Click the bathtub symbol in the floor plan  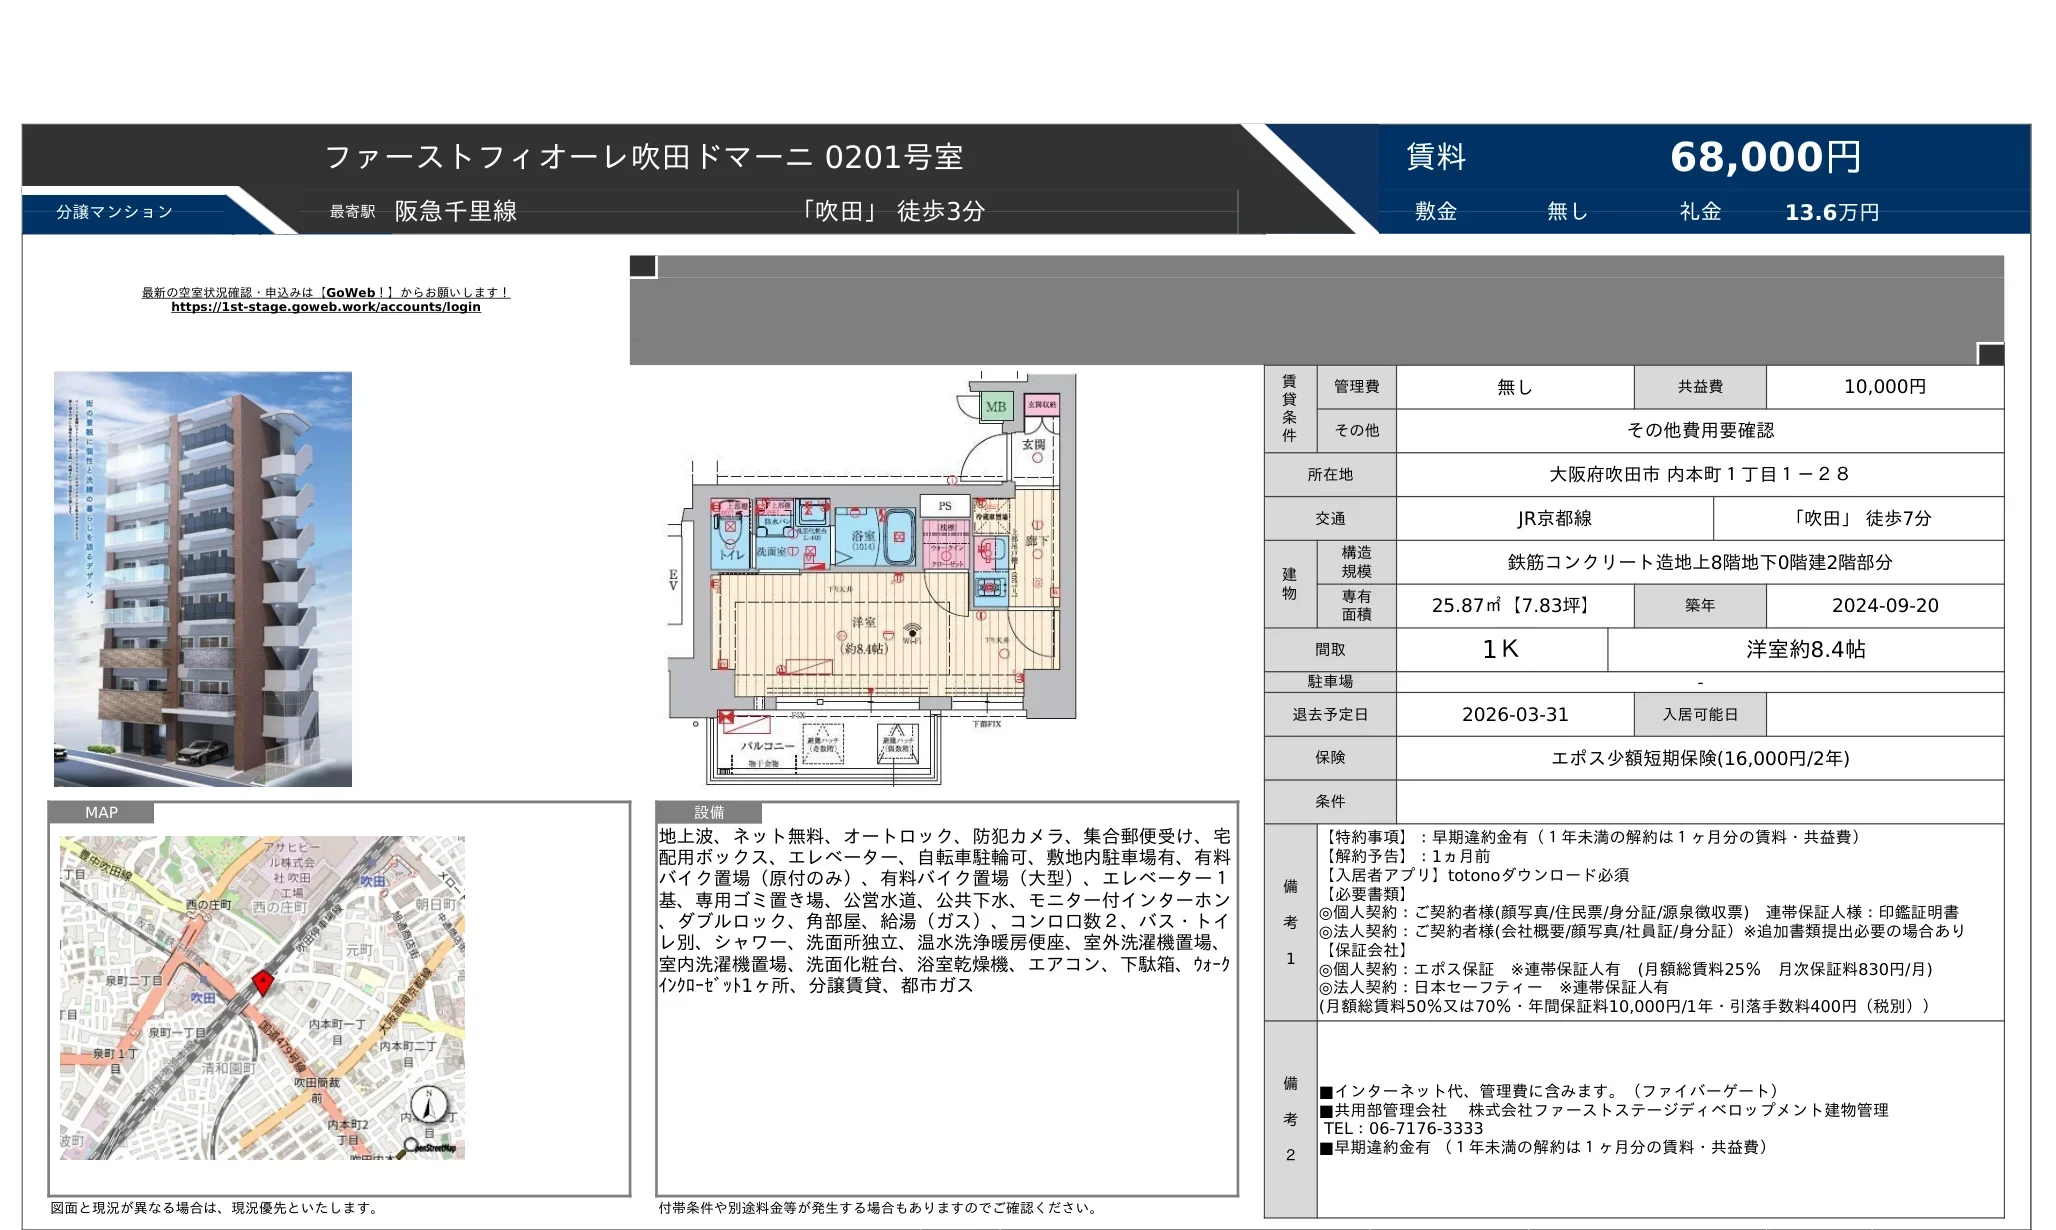[899, 536]
